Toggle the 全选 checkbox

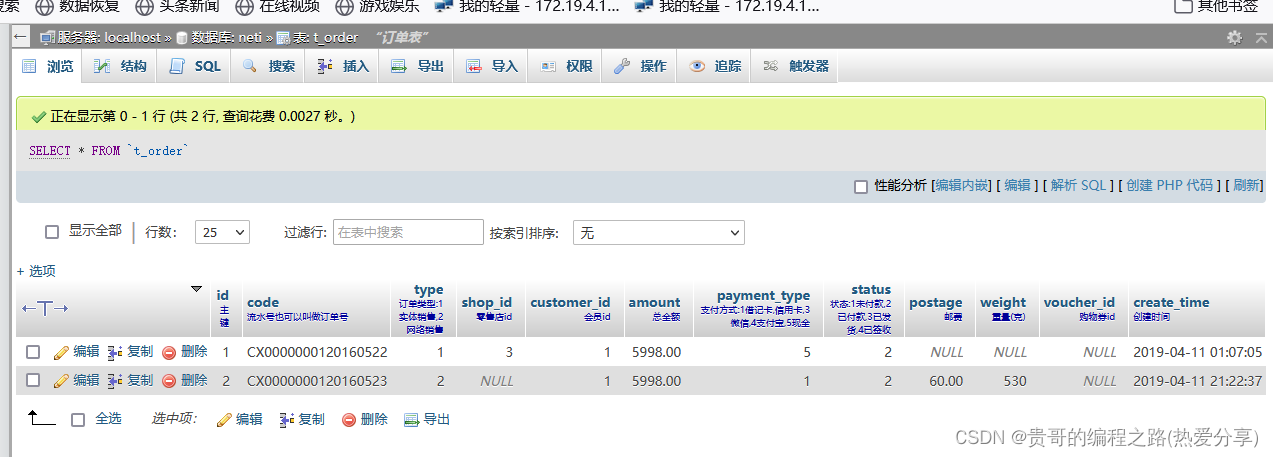pos(78,420)
